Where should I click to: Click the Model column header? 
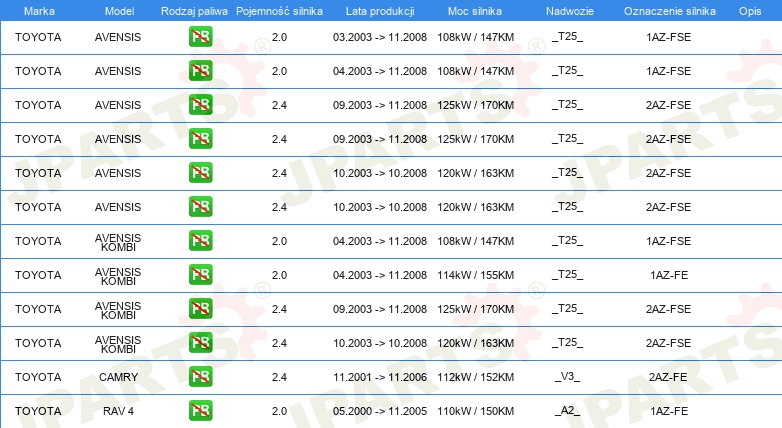coord(119,11)
